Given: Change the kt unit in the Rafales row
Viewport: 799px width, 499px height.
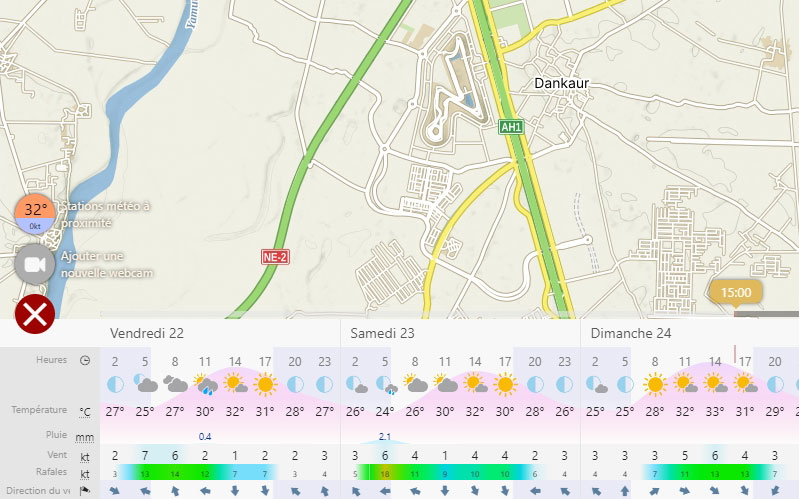Looking at the screenshot, I should pyautogui.click(x=85, y=473).
